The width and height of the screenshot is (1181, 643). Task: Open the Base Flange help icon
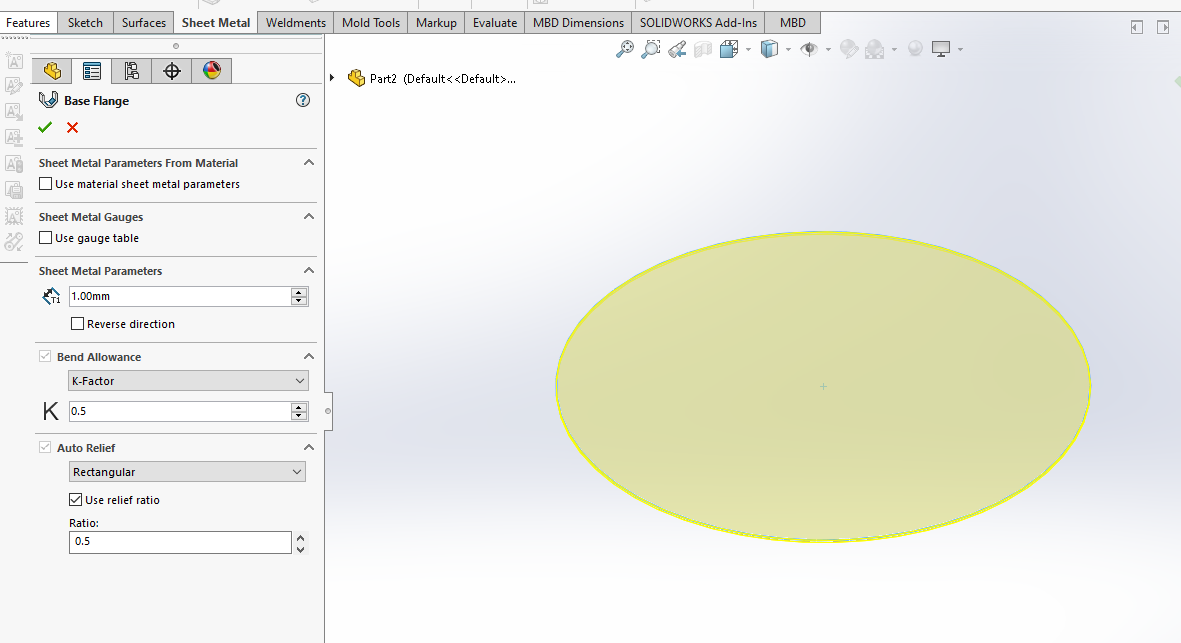click(x=304, y=100)
